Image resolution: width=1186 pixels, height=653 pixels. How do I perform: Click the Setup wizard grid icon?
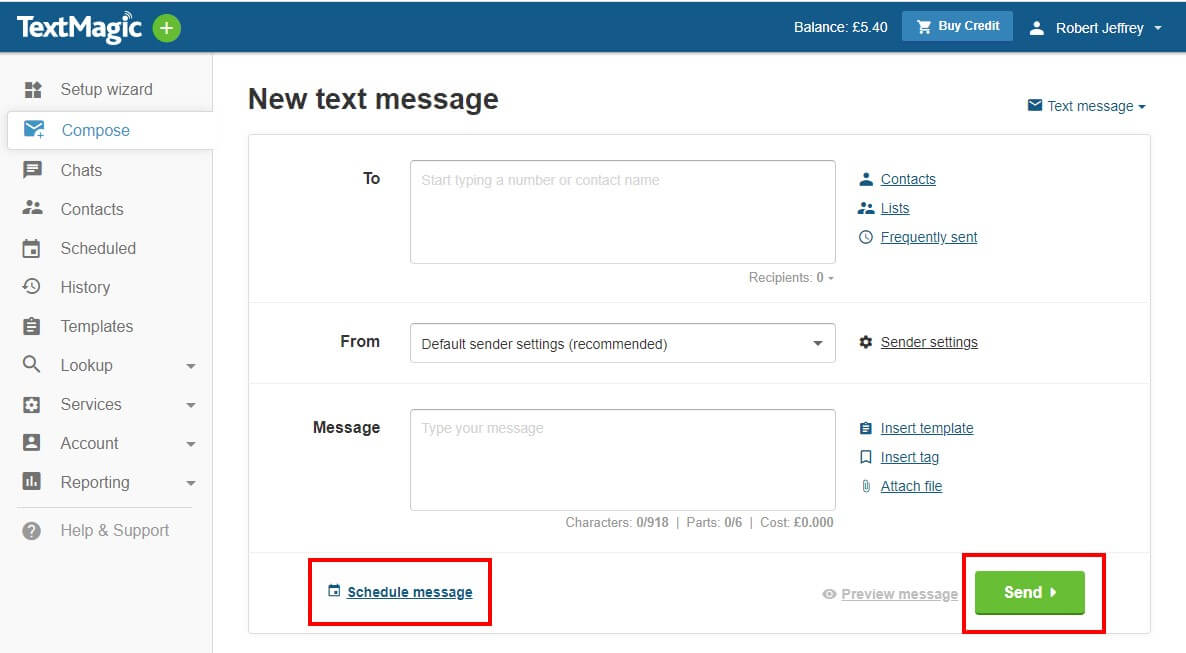[33, 90]
